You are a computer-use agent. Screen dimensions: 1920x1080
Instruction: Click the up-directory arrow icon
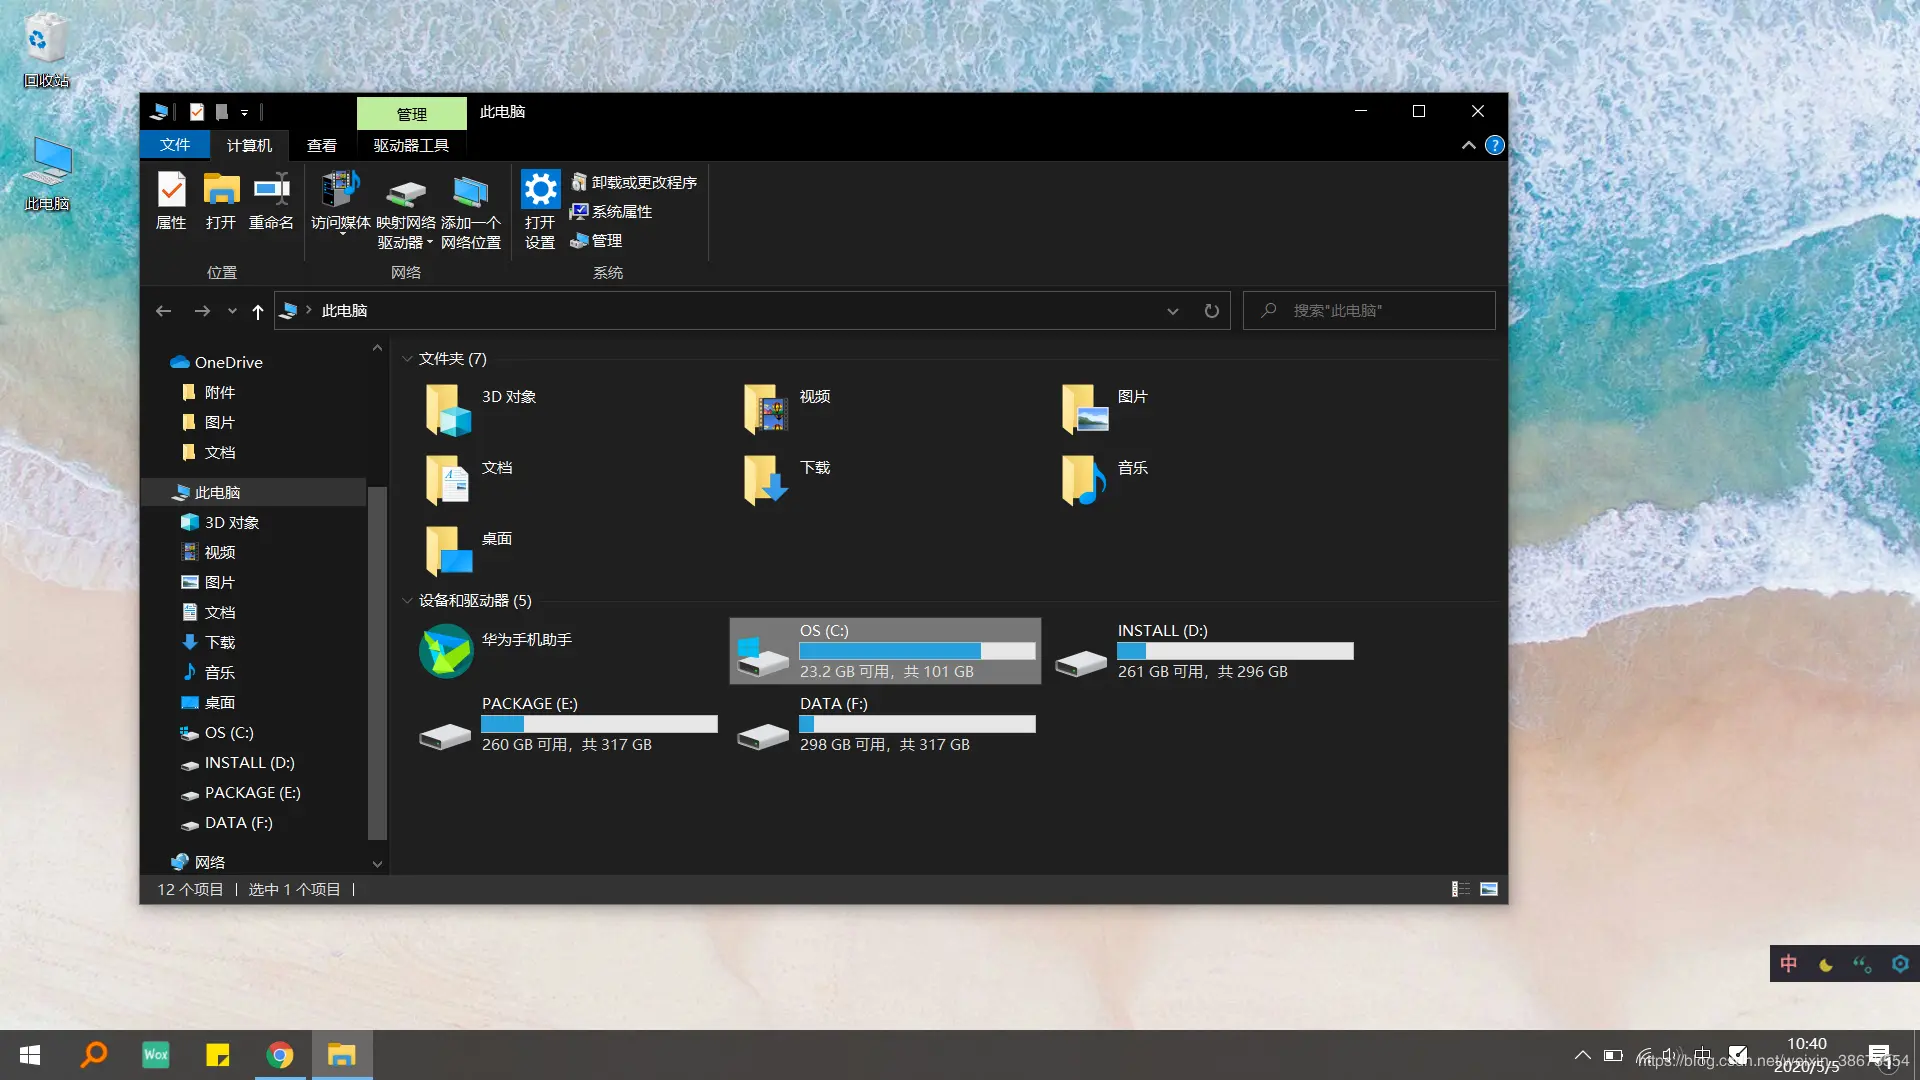tap(258, 312)
